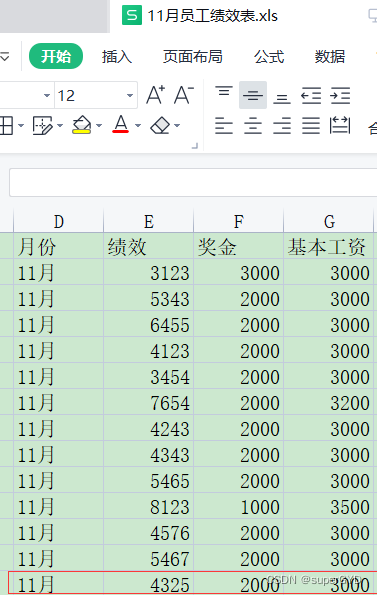Select the cell with value 4243
Viewport: 377px width, 595px height.
(x=149, y=428)
